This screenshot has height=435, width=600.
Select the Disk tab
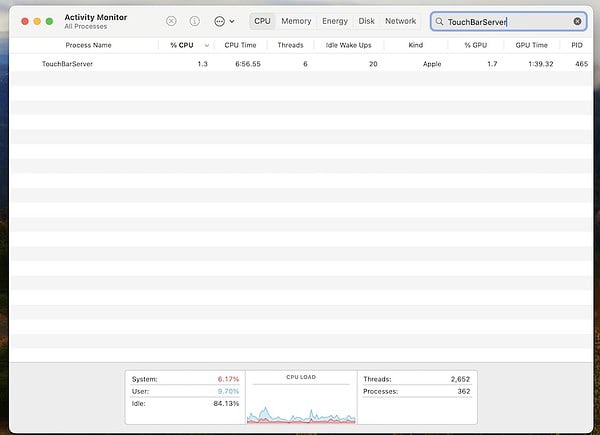pyautogui.click(x=367, y=21)
